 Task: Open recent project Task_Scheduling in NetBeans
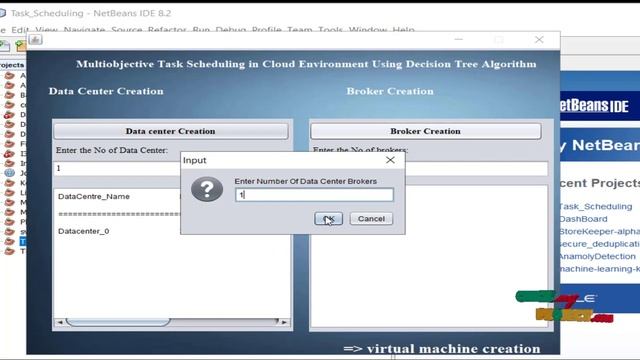coord(596,207)
